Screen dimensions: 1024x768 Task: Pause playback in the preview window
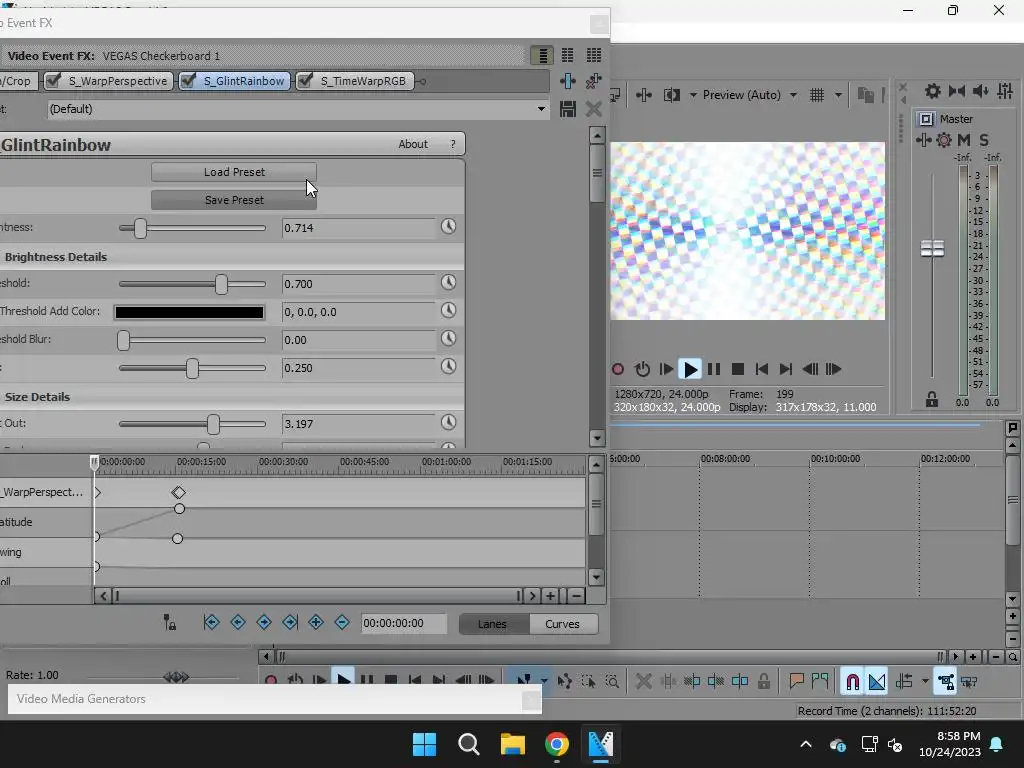pos(714,370)
